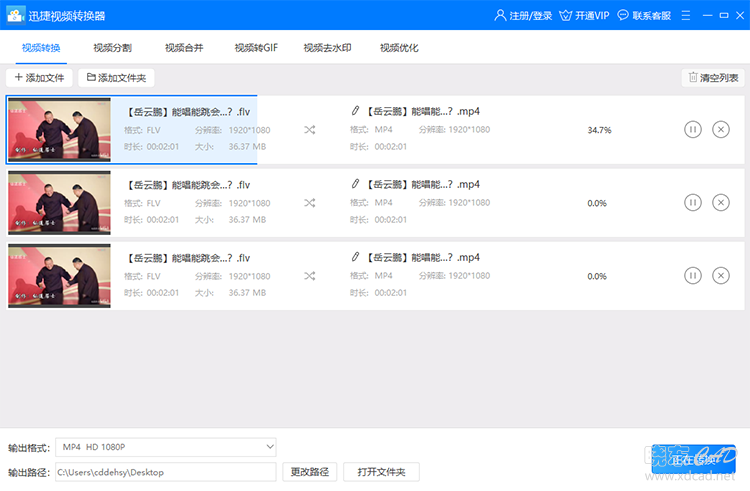Screen dimensions: 750x491
Task: Select the second video thumbnail
Action: point(59,203)
